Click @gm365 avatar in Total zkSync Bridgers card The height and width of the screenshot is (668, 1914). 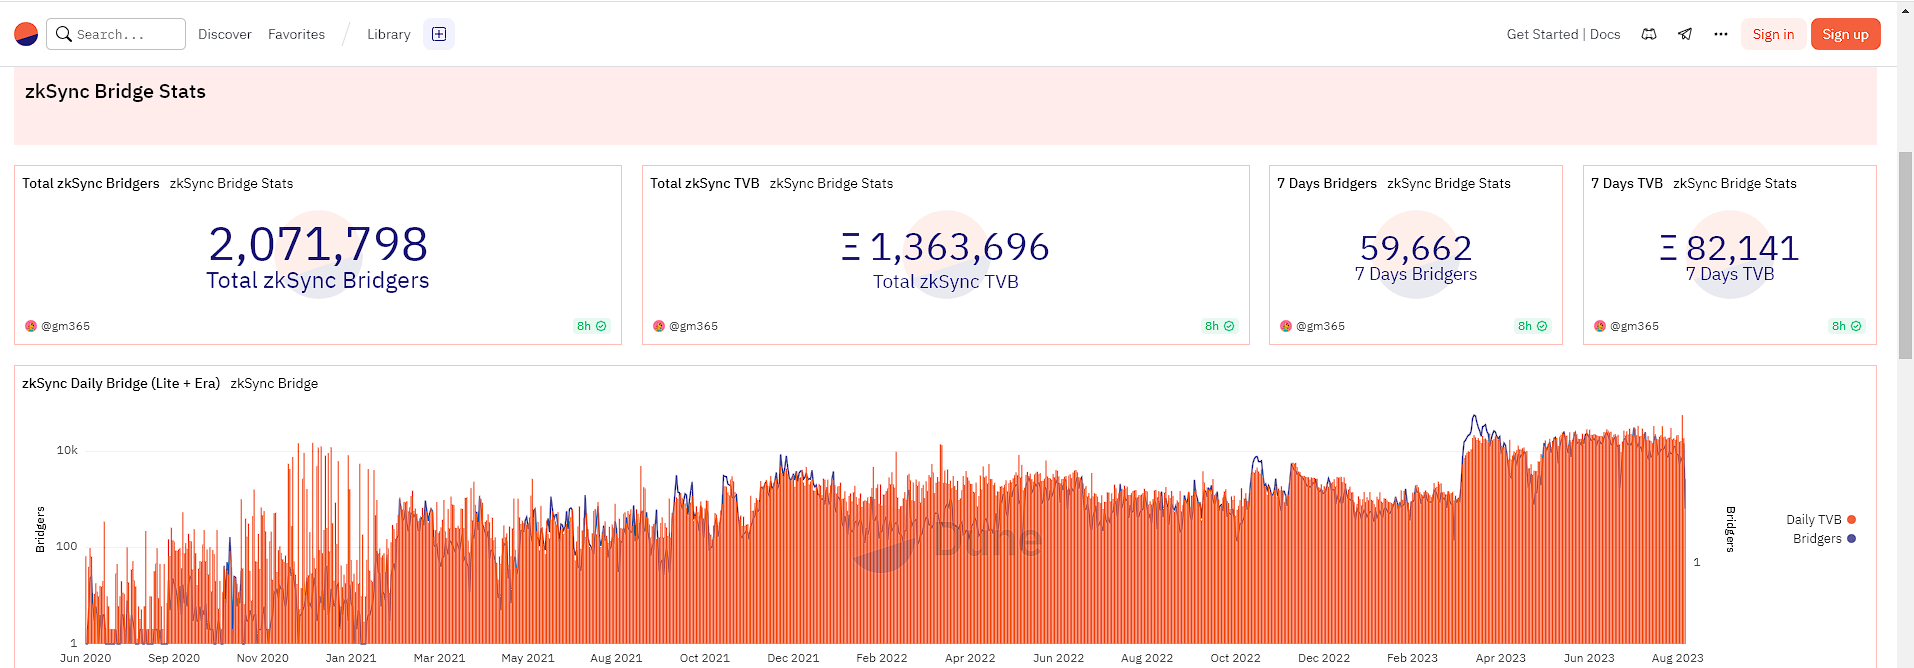31,326
